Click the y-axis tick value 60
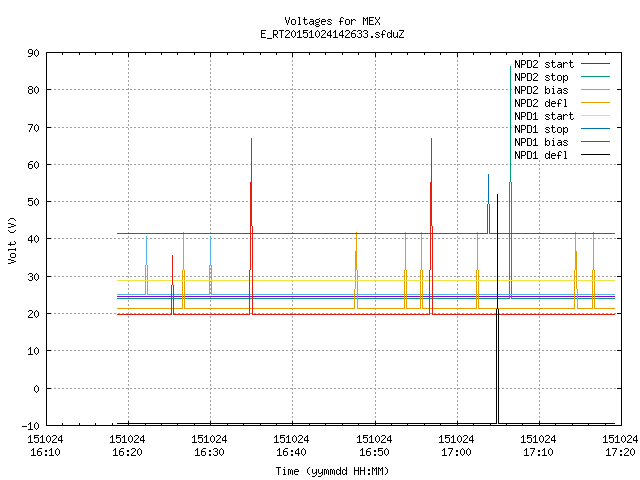The image size is (640, 480). tap(34, 165)
